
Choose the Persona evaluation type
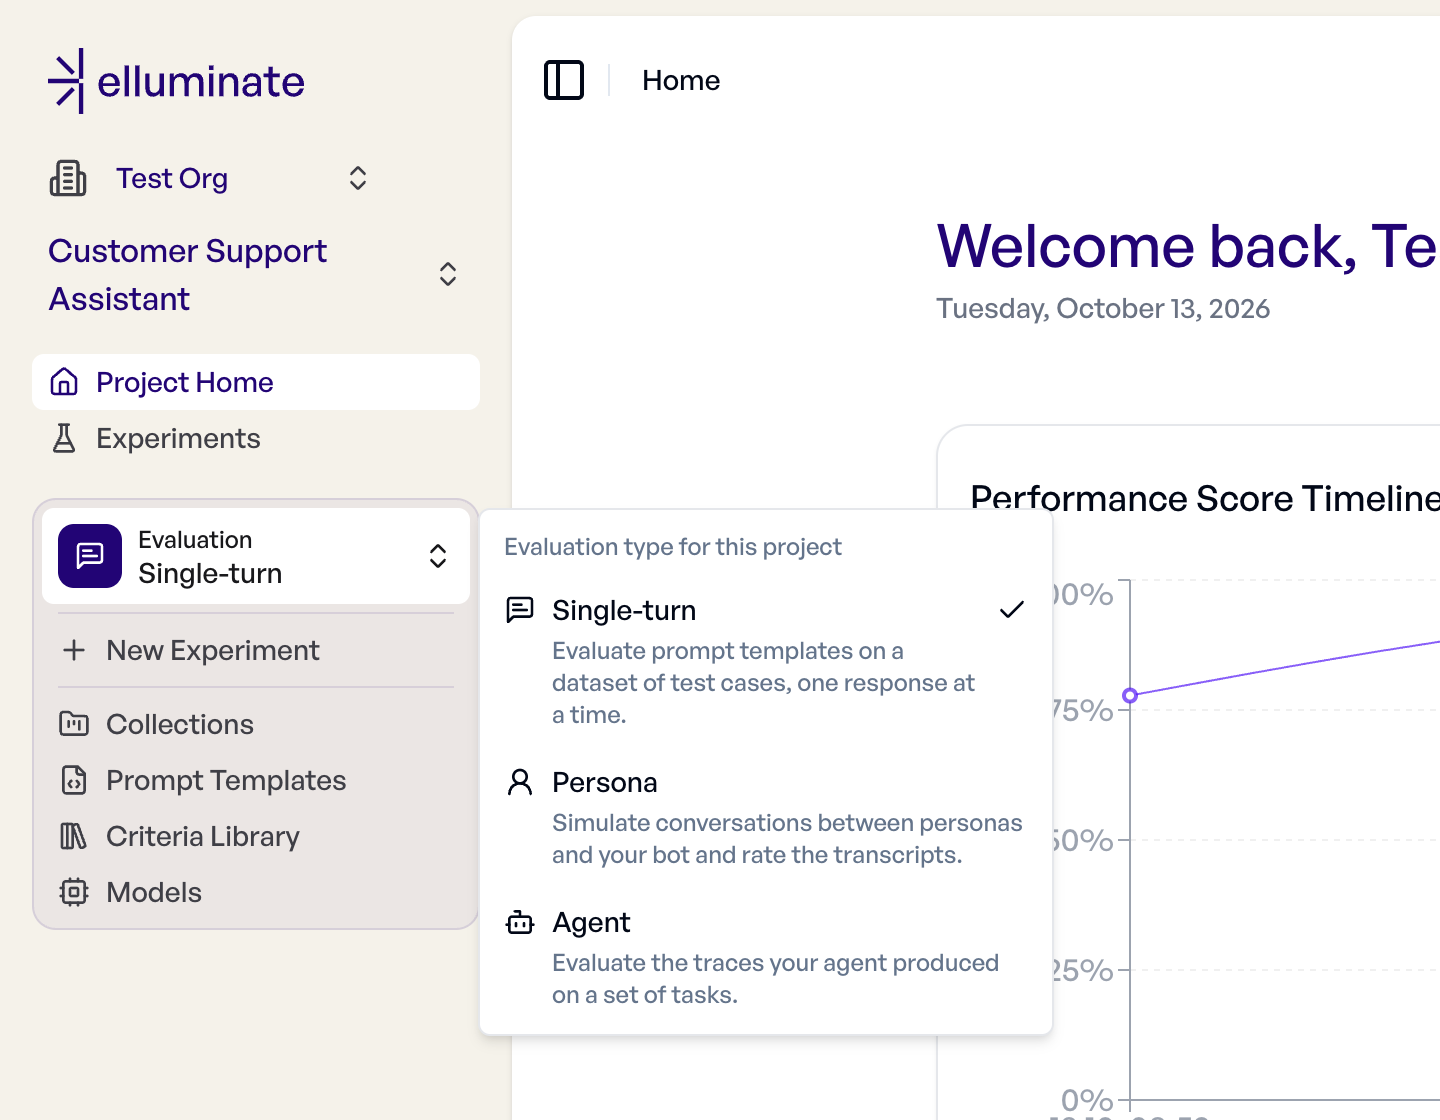point(766,818)
